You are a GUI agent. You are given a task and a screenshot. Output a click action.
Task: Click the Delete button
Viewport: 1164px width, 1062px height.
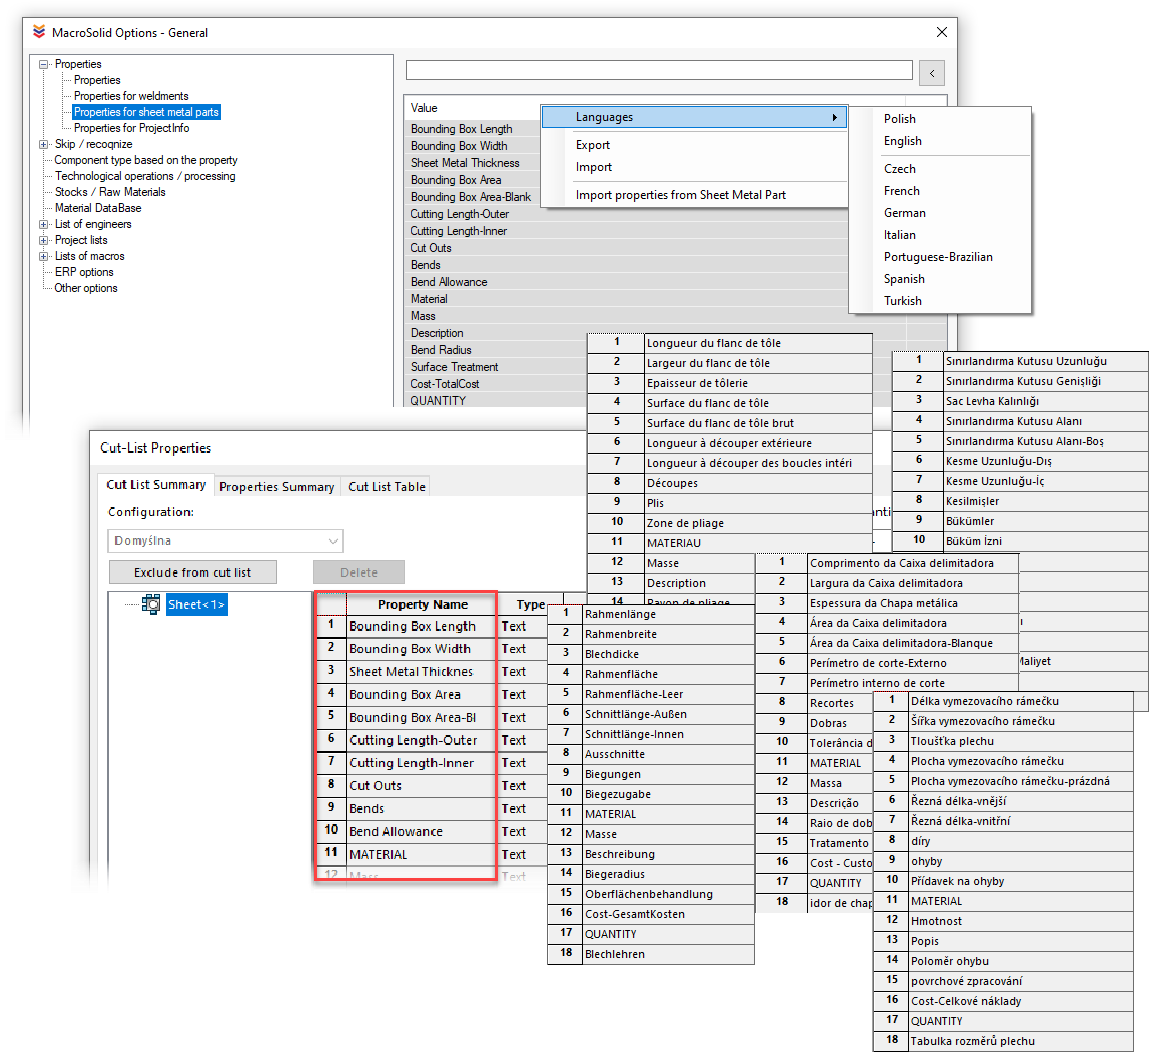pyautogui.click(x=359, y=572)
